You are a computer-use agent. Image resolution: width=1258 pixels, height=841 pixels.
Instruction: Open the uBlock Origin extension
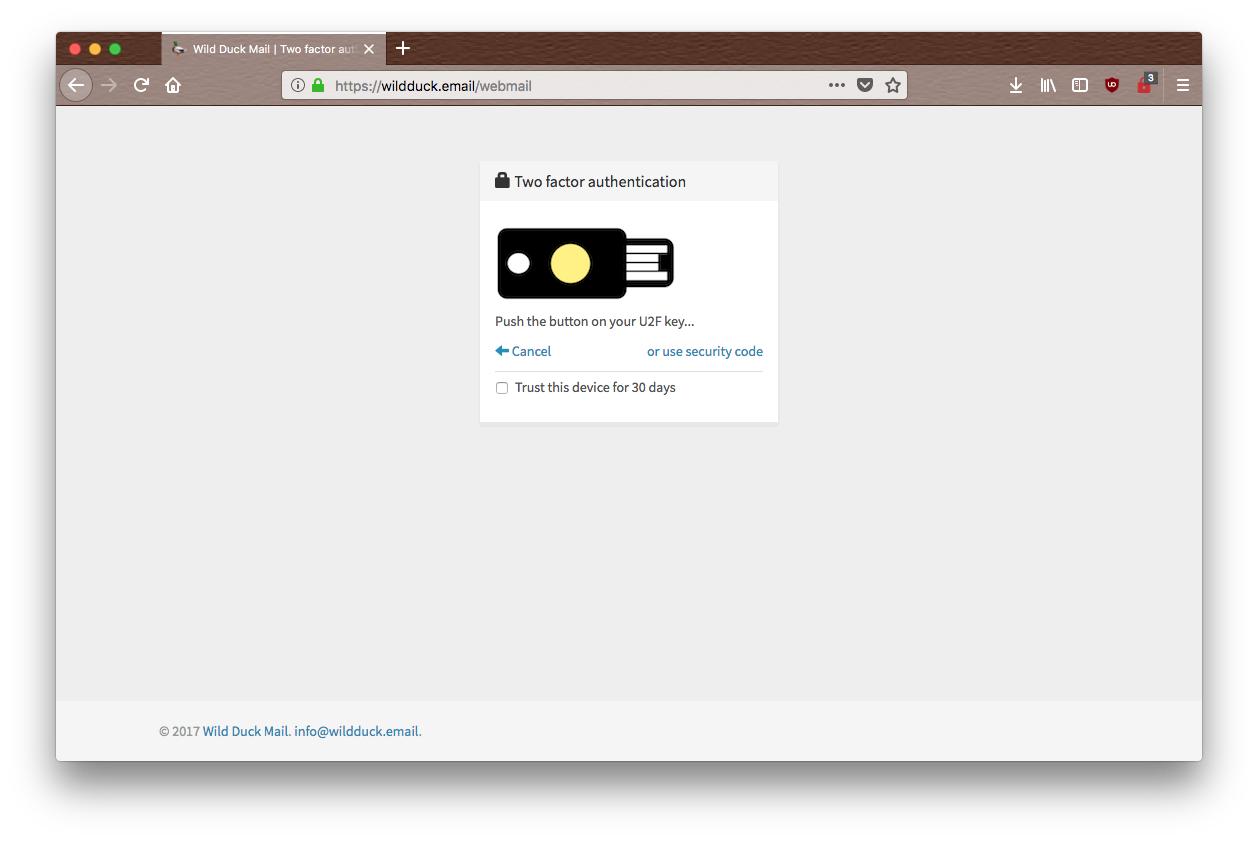pyautogui.click(x=1112, y=85)
